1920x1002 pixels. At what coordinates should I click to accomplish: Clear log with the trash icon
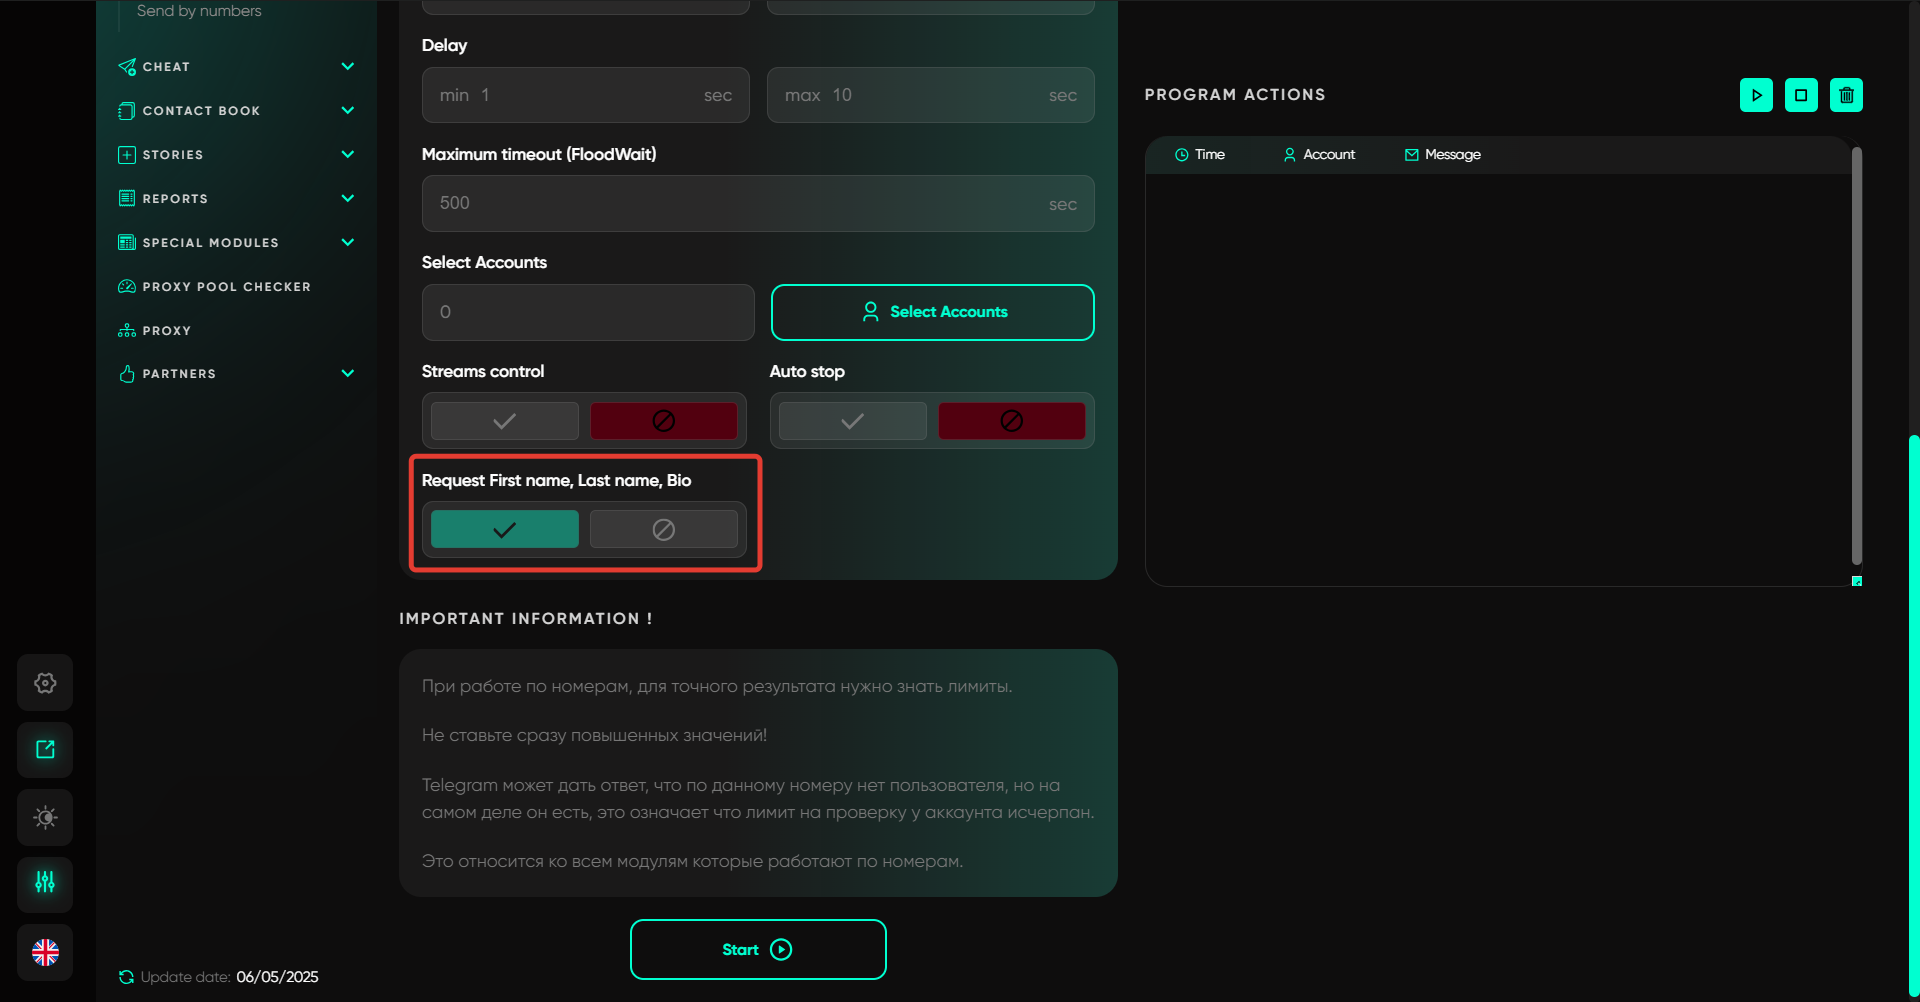(x=1846, y=95)
